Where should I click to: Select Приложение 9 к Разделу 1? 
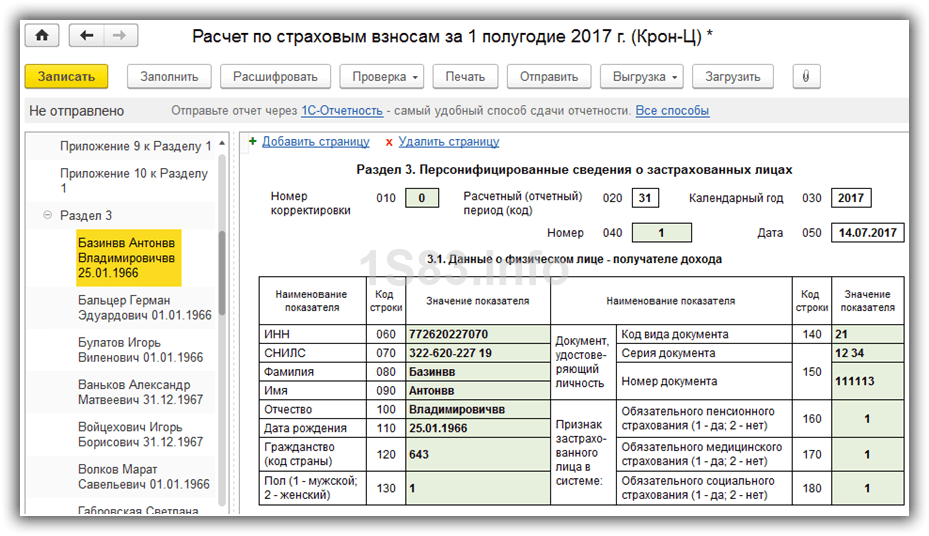[x=135, y=146]
